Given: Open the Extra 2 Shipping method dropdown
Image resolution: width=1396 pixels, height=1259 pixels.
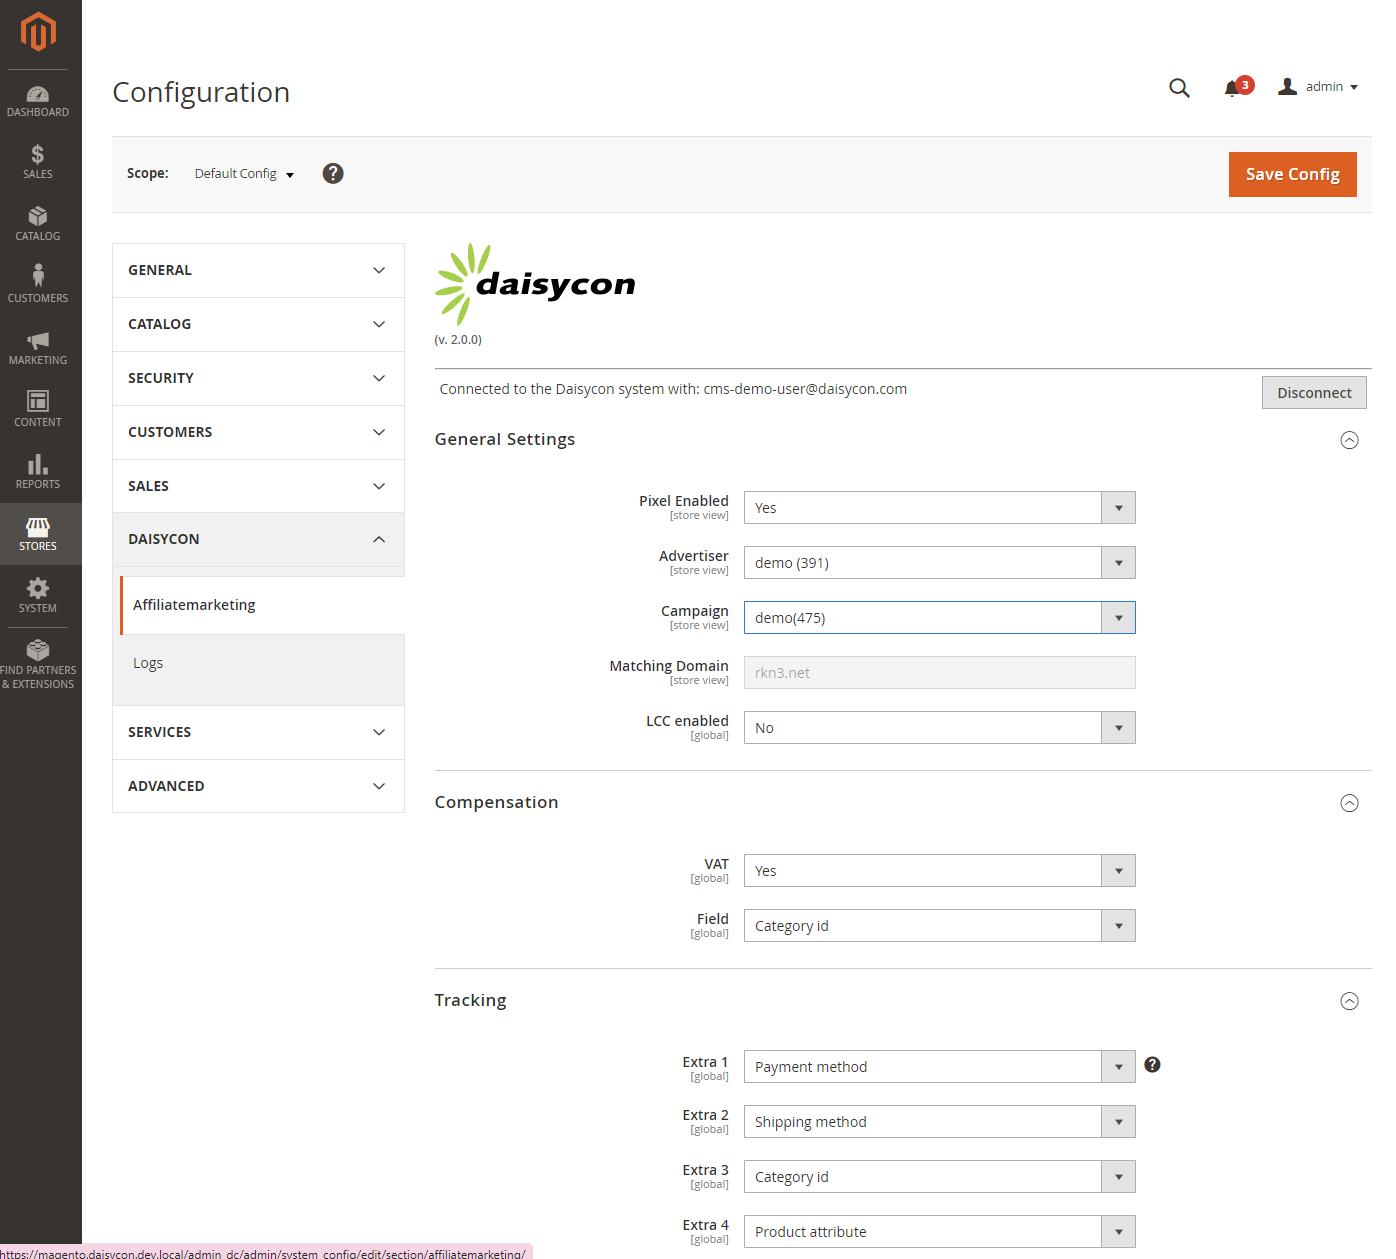Looking at the screenshot, I should [940, 1122].
